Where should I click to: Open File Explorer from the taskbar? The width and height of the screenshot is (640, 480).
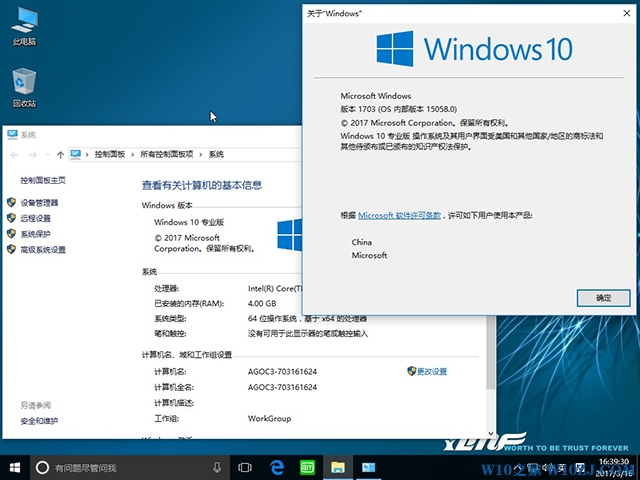[338, 468]
